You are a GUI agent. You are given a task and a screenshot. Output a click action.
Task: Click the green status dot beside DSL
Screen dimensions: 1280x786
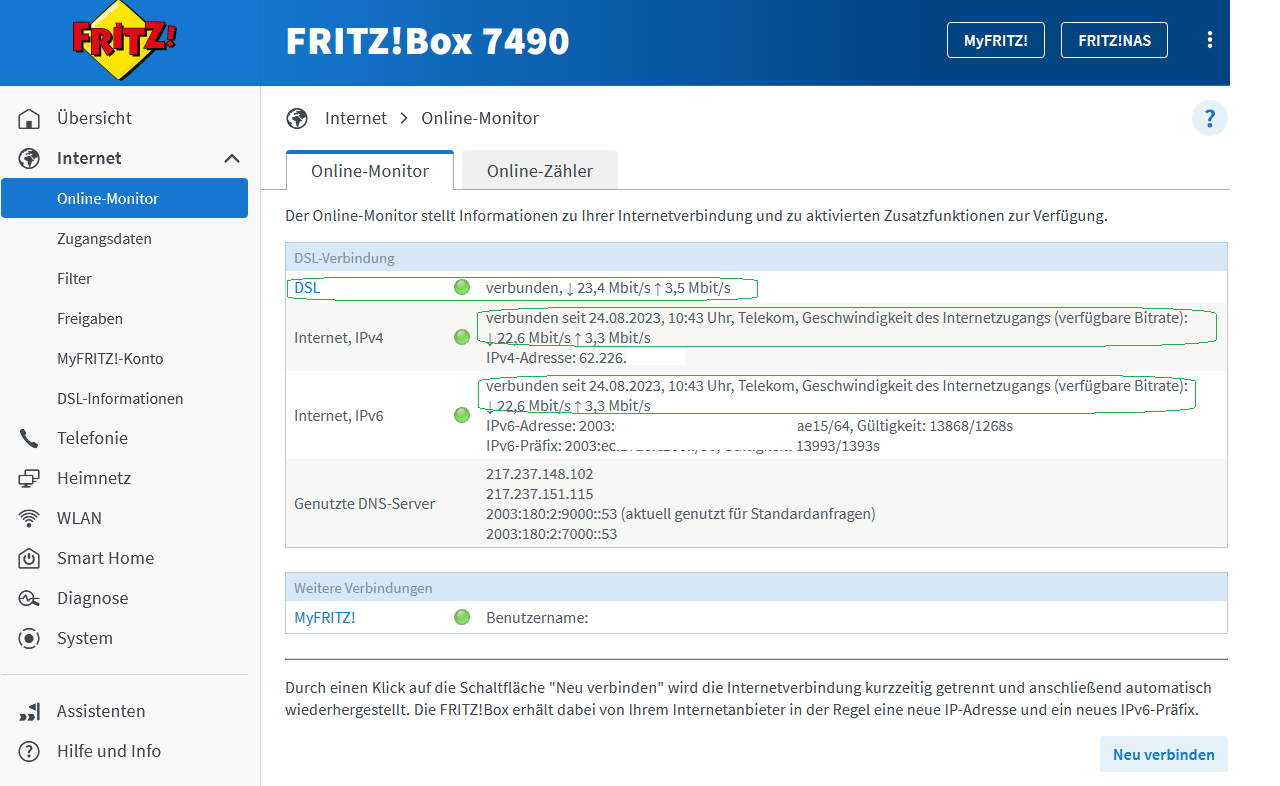[x=462, y=288]
